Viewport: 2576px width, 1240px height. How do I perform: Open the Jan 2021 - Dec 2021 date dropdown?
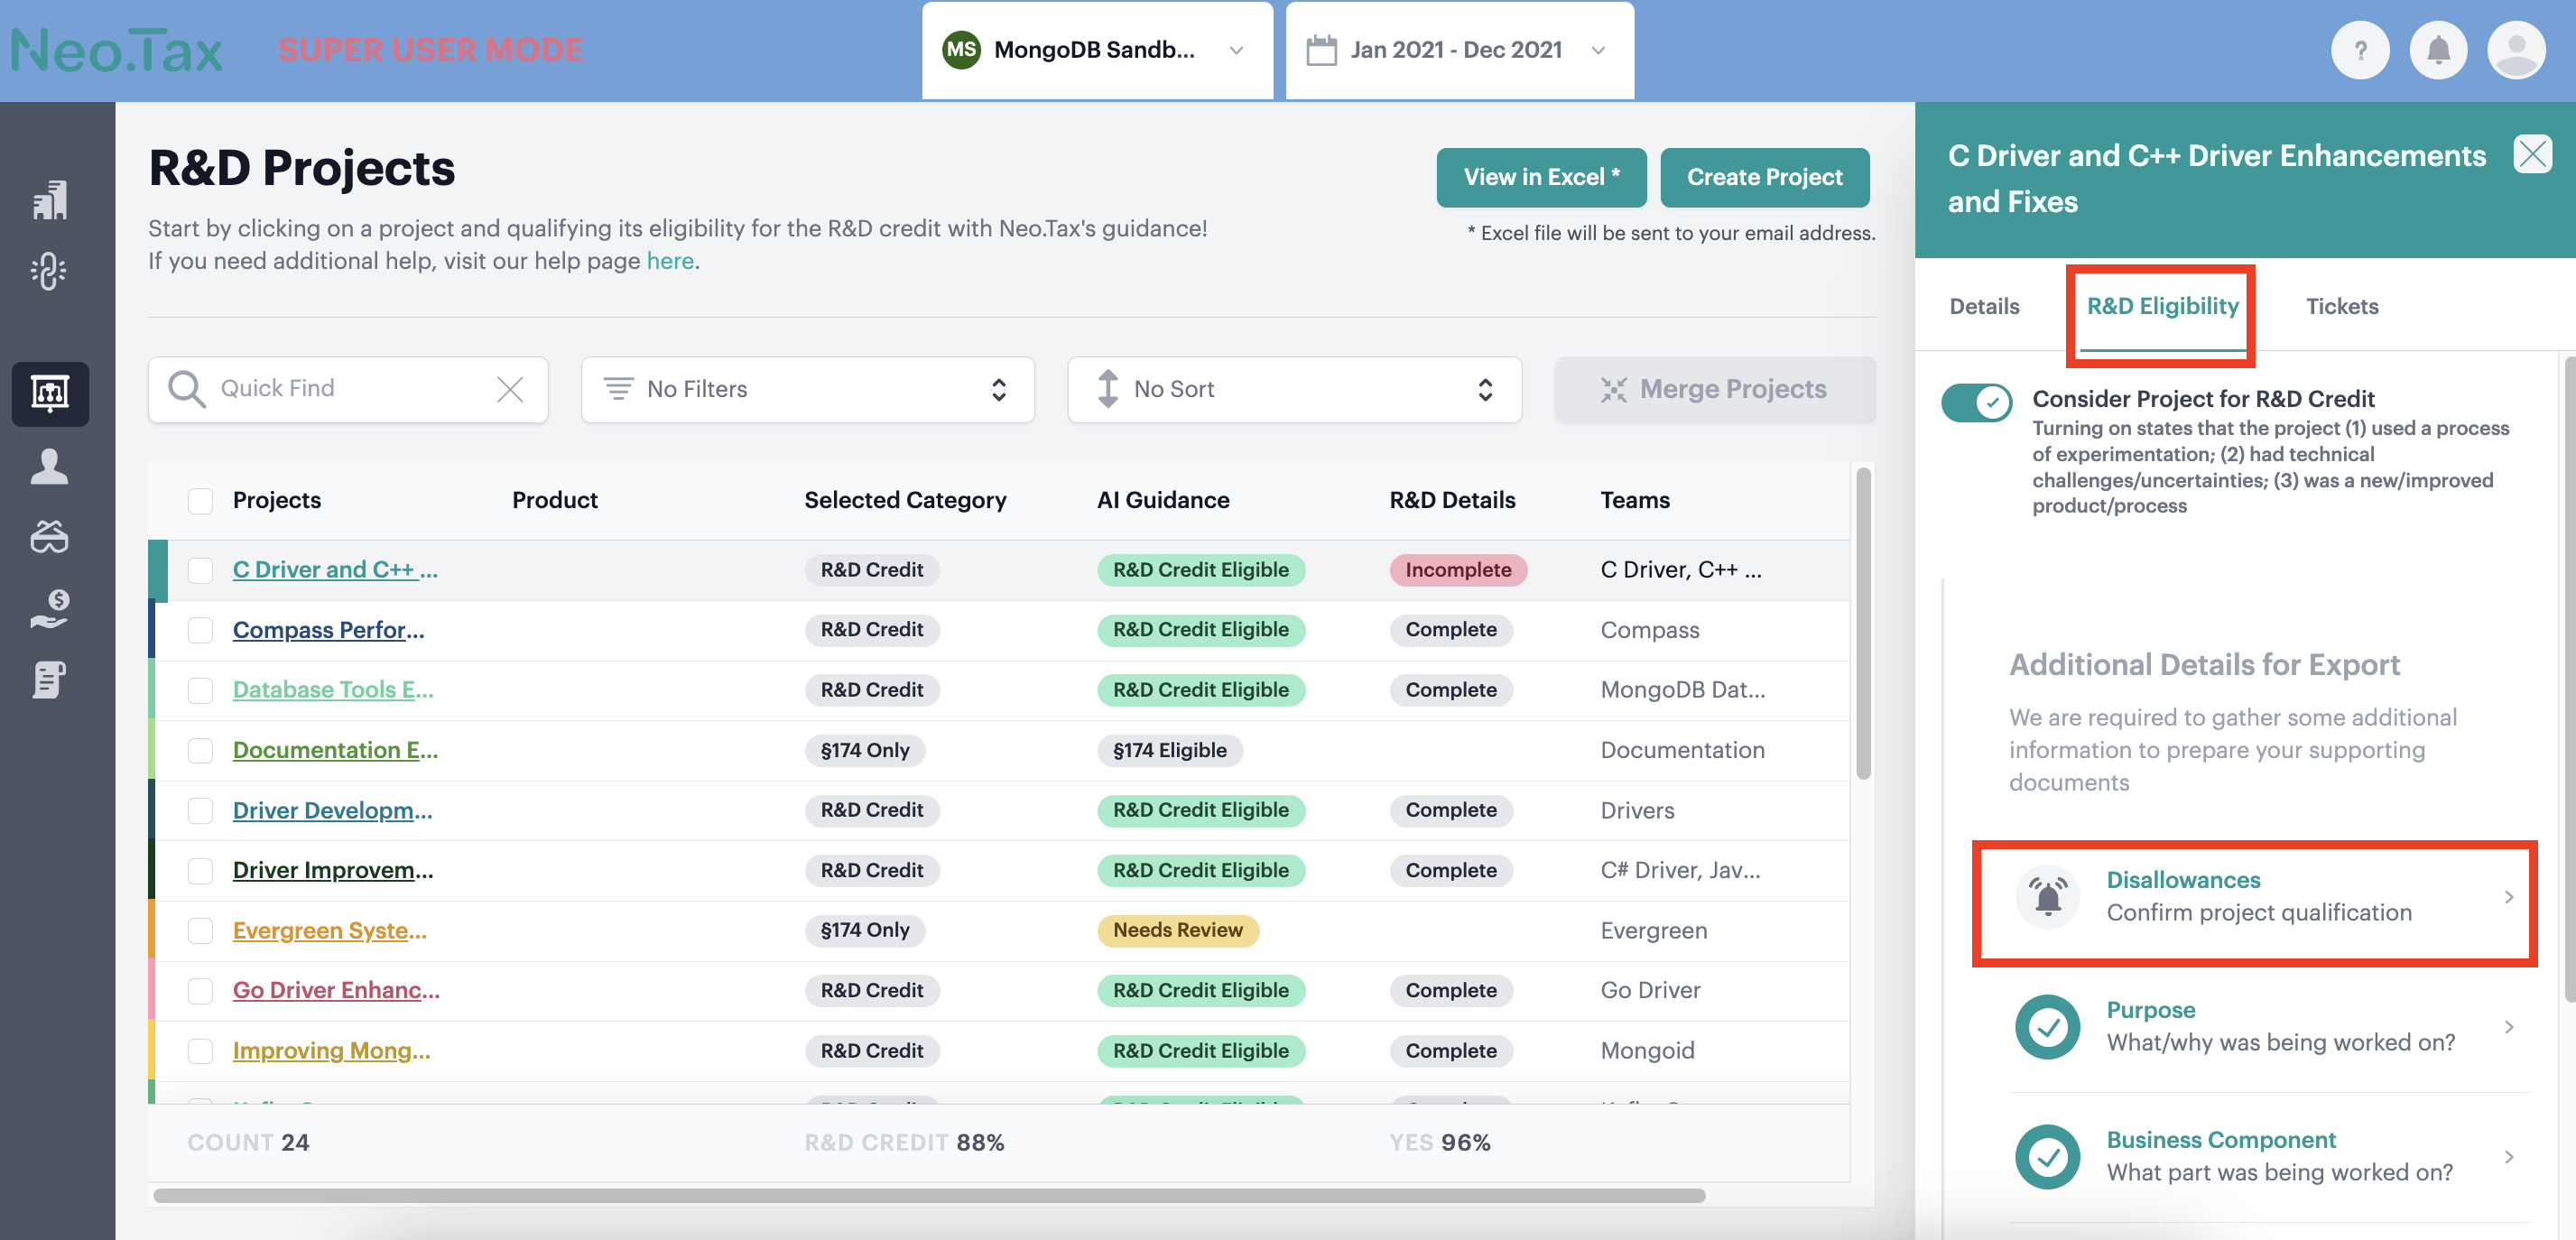tap(1460, 50)
